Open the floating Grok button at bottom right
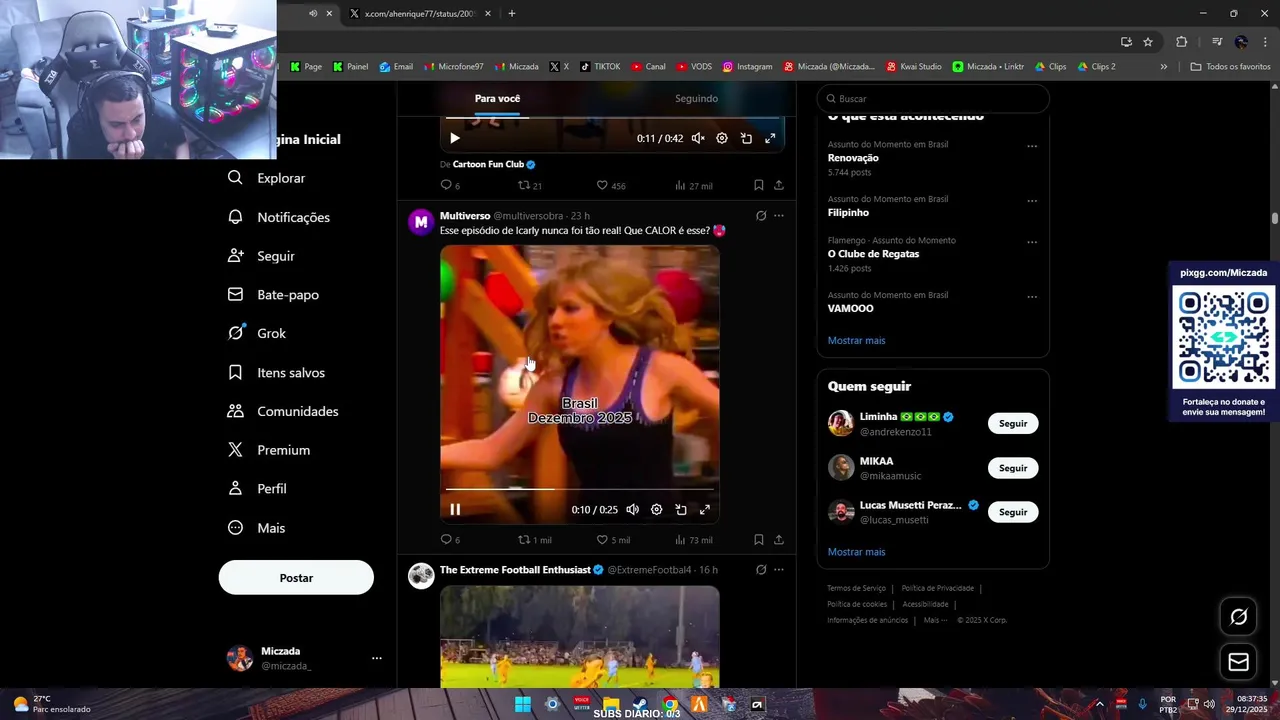The image size is (1280, 720). pos(1238,617)
